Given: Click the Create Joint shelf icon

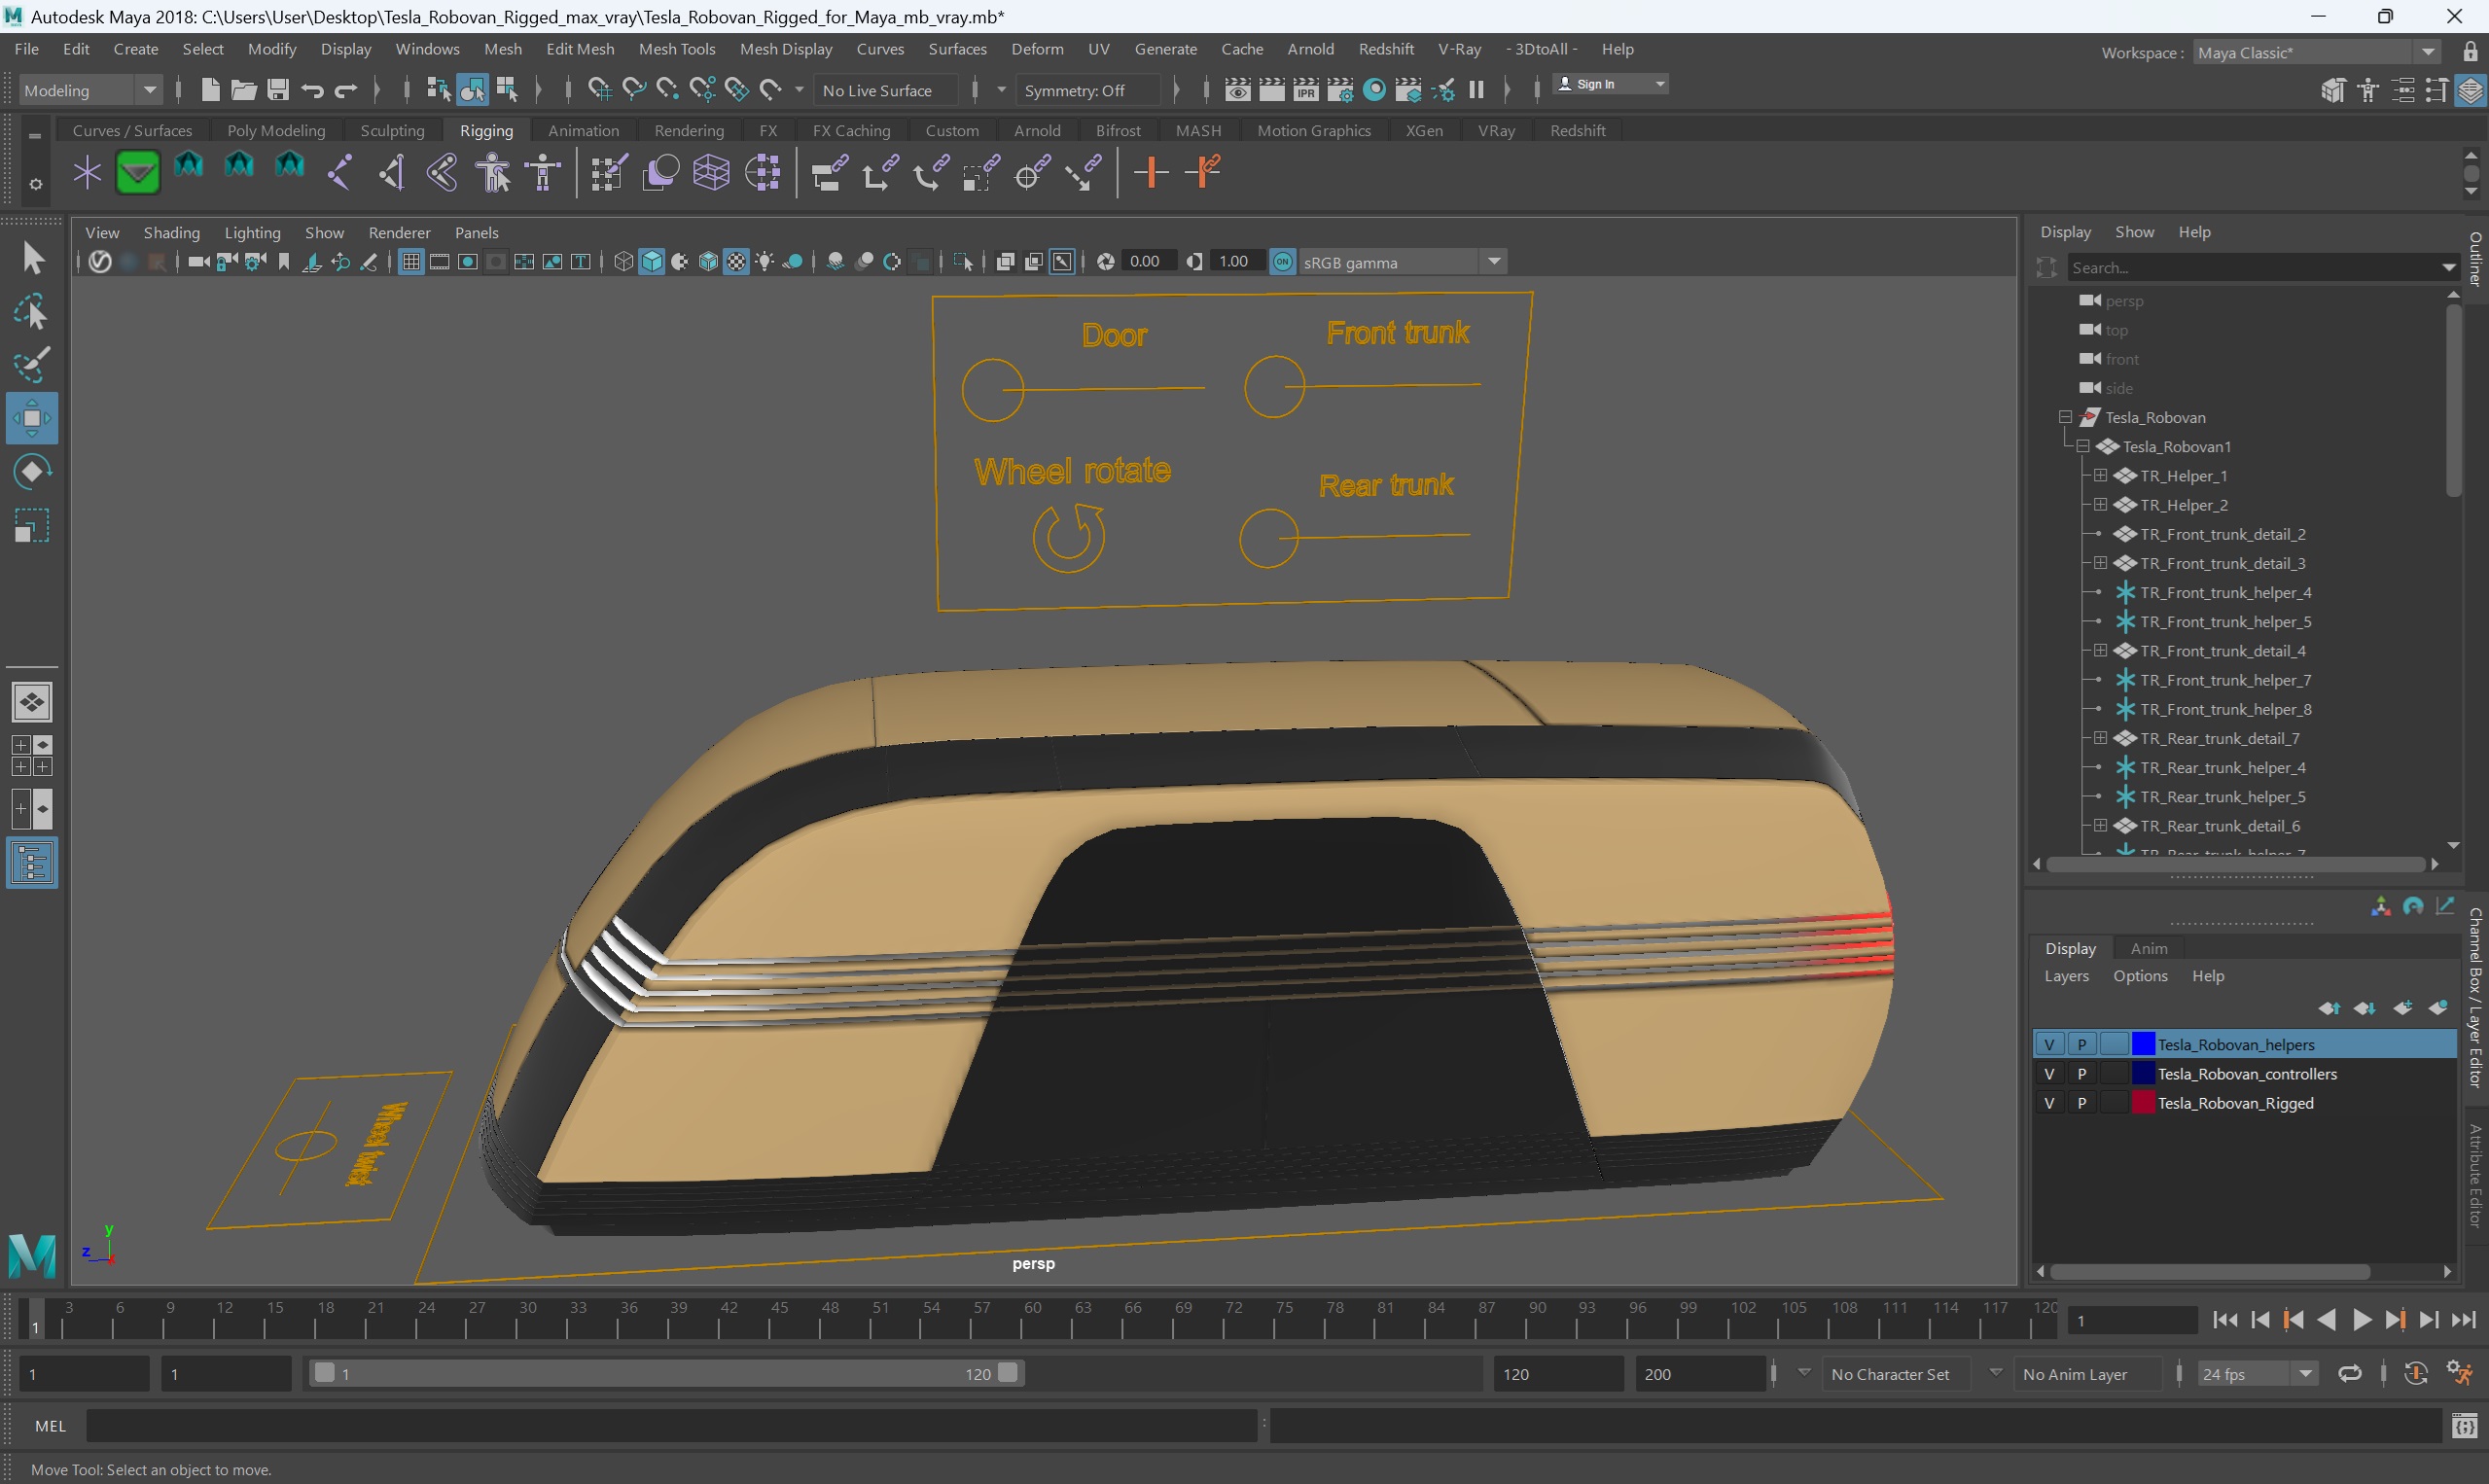Looking at the screenshot, I should (x=339, y=173).
